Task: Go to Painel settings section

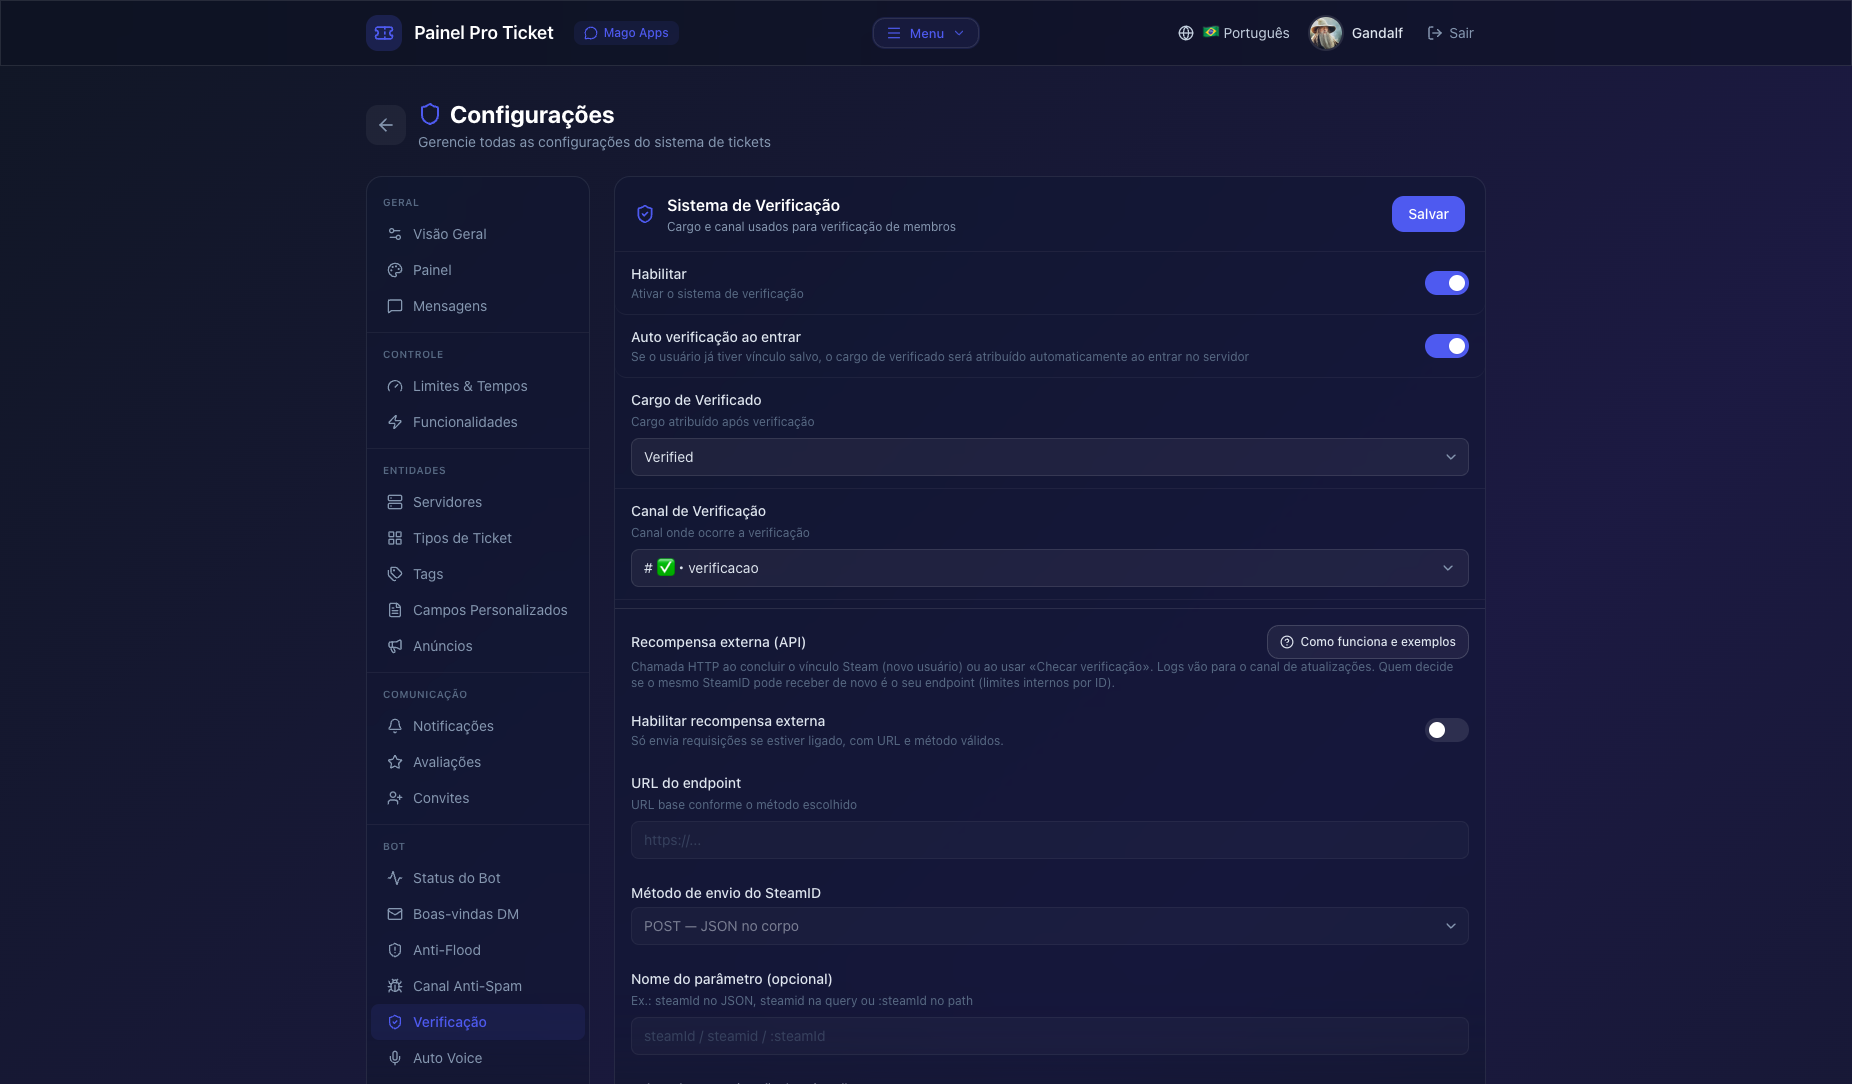Action: point(478,270)
